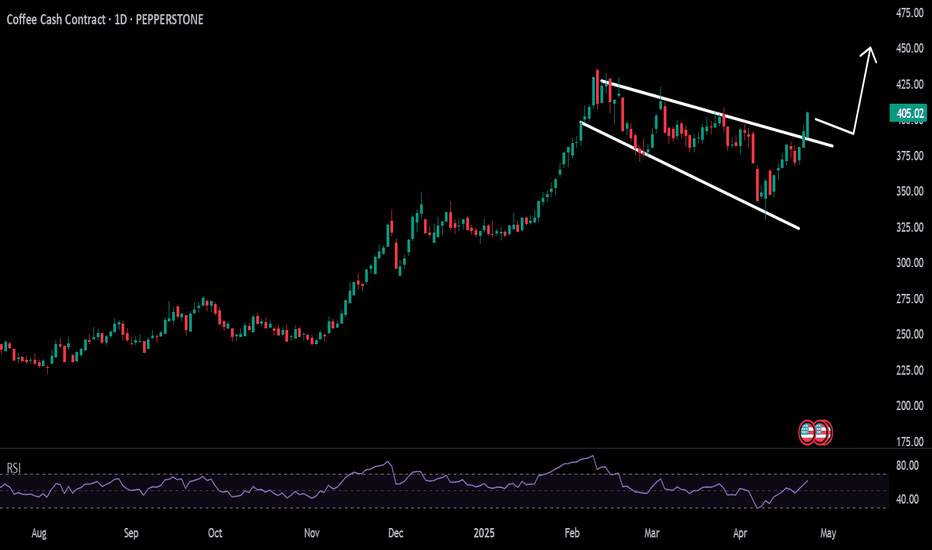
Task: Click the Sep label on time axis
Action: pos(131,533)
